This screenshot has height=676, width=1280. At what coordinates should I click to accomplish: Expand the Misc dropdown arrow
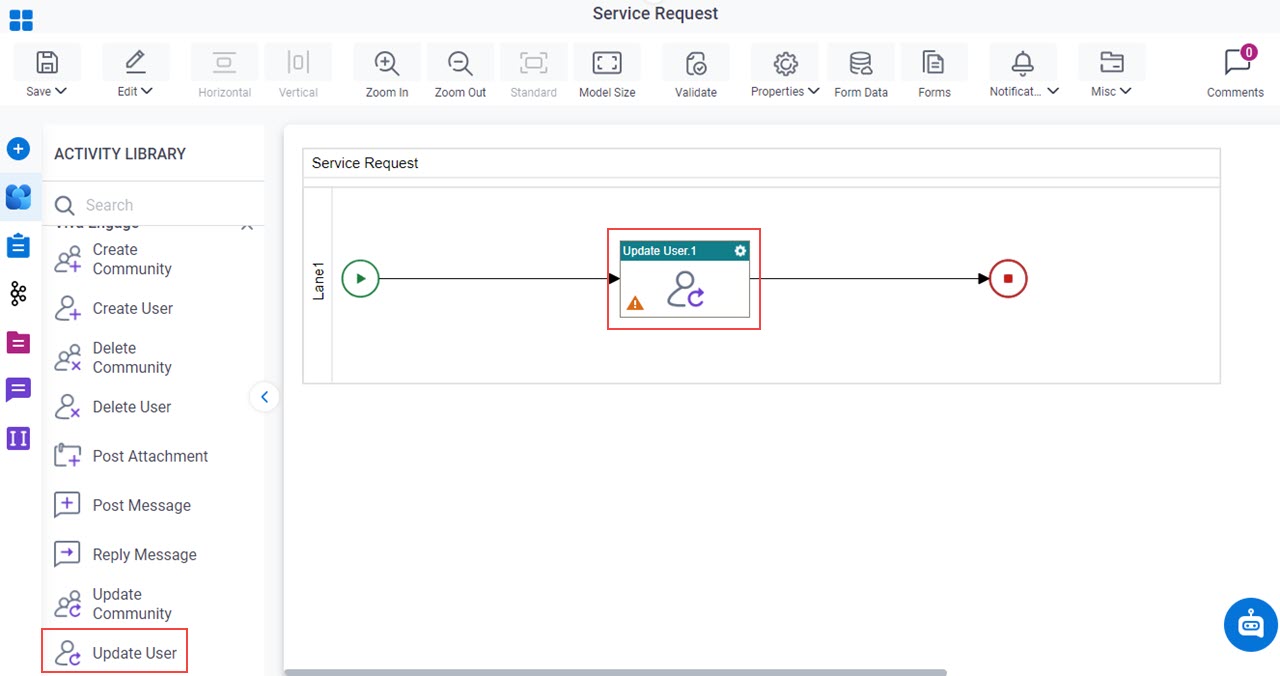click(x=1126, y=91)
